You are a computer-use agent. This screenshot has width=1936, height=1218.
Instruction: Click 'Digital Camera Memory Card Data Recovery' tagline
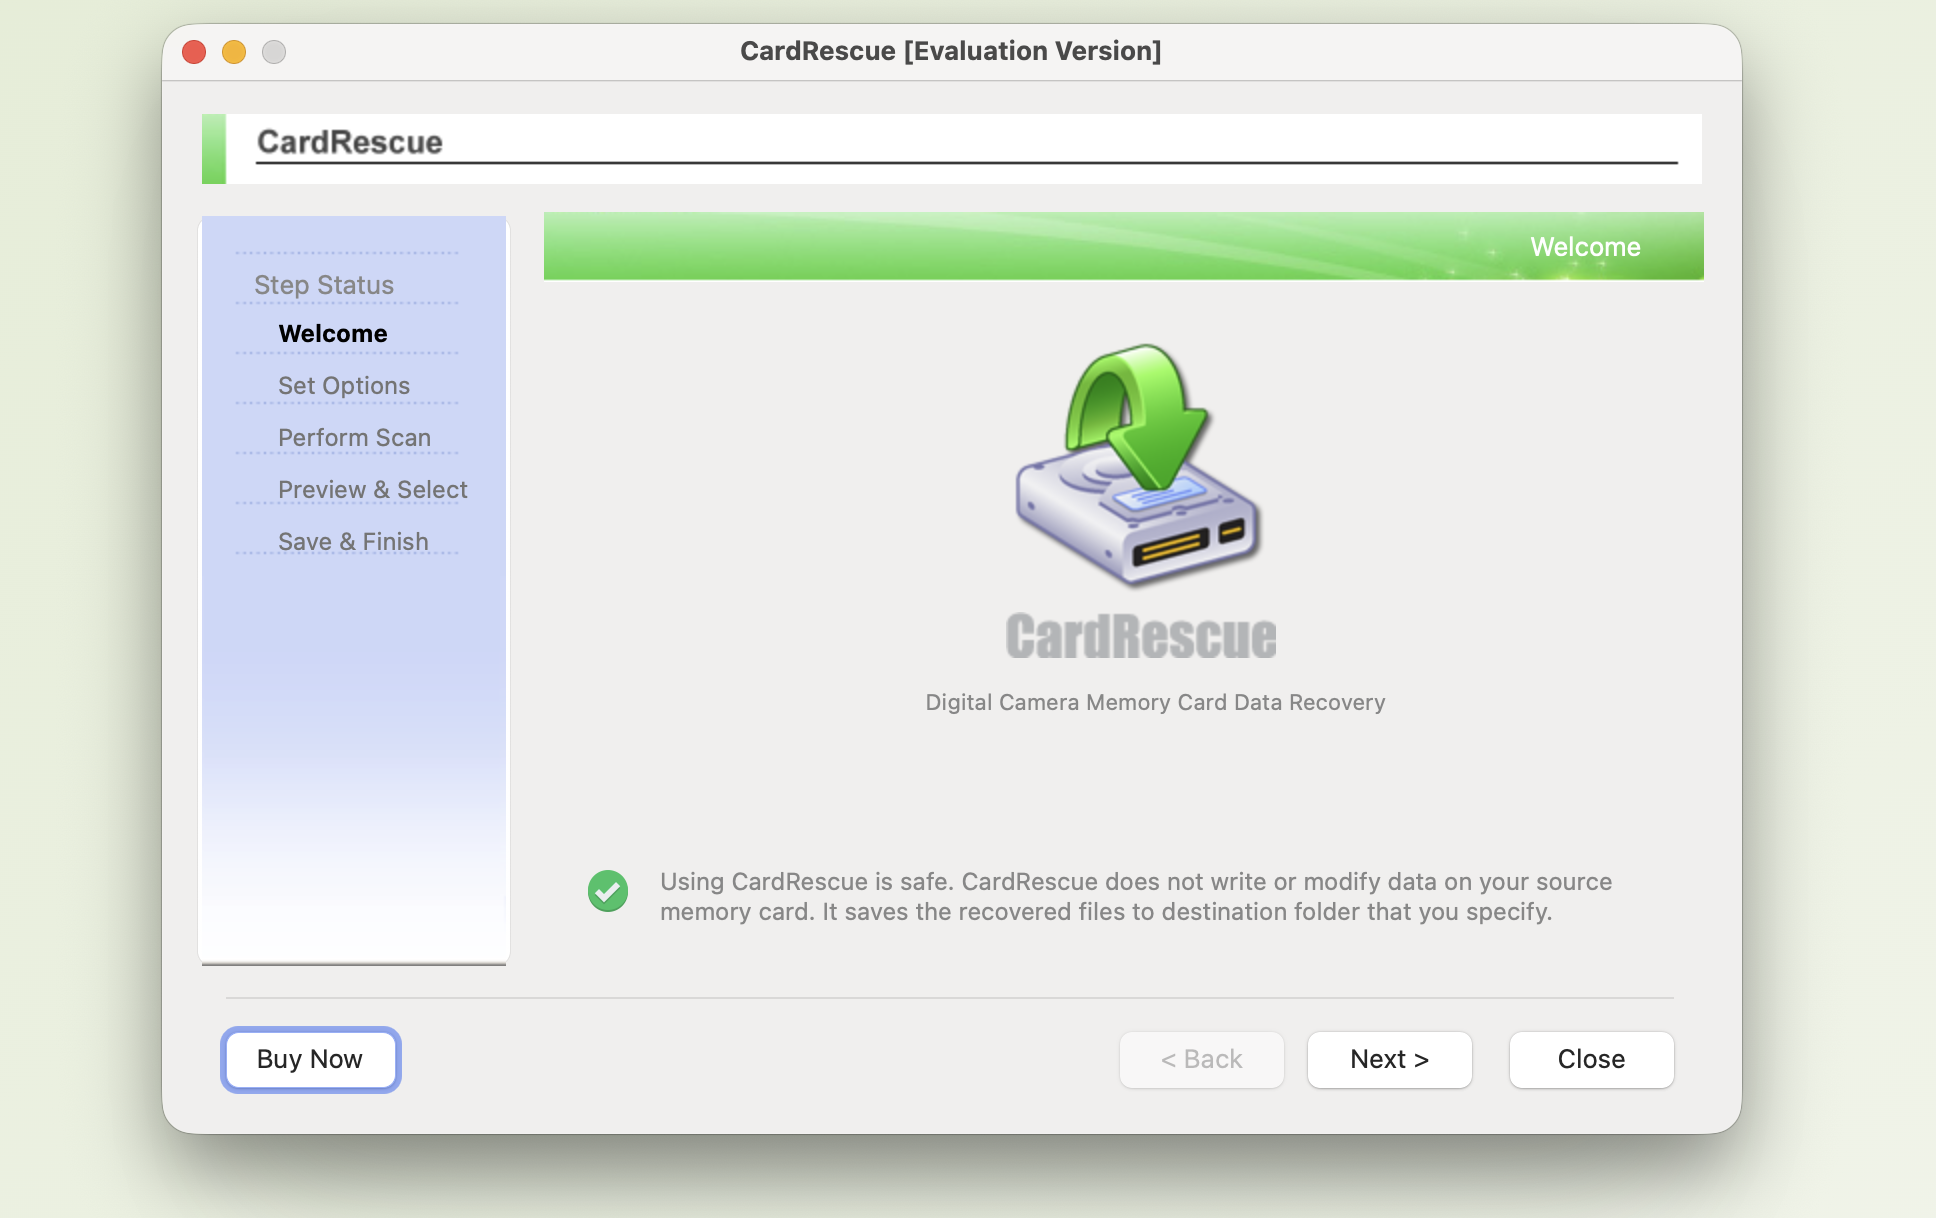[x=1155, y=703]
